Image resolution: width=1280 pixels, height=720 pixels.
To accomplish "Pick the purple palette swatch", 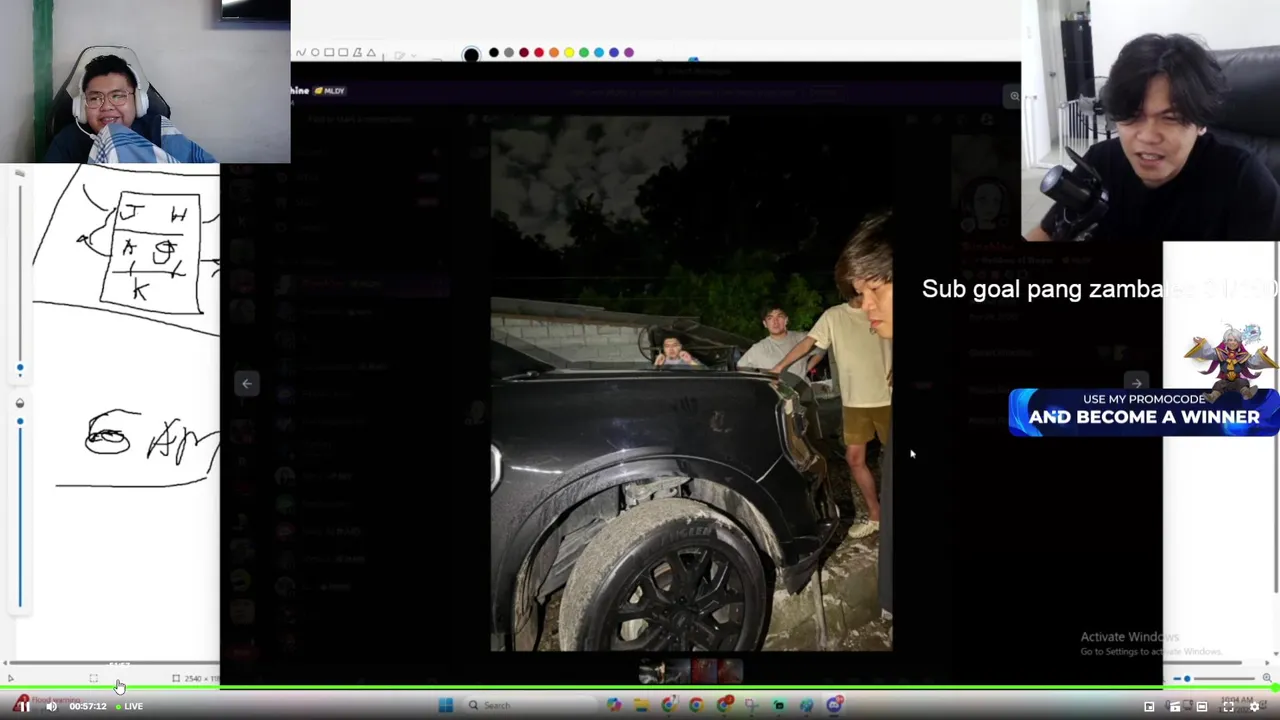I will [629, 52].
